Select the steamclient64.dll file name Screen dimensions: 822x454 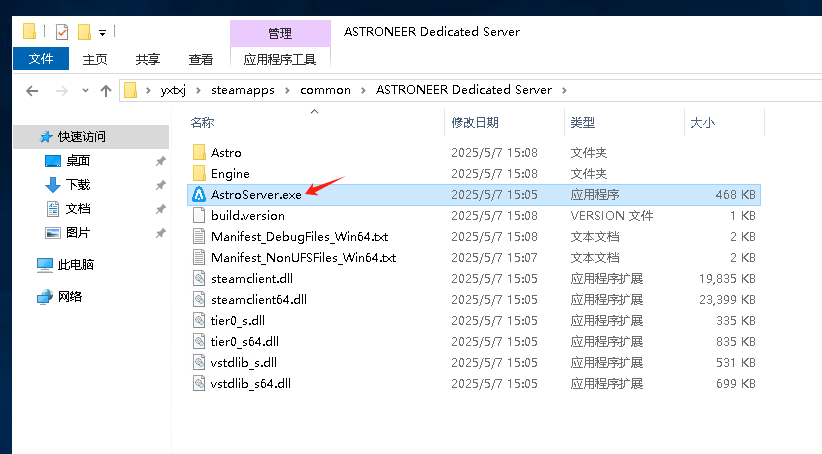(259, 300)
